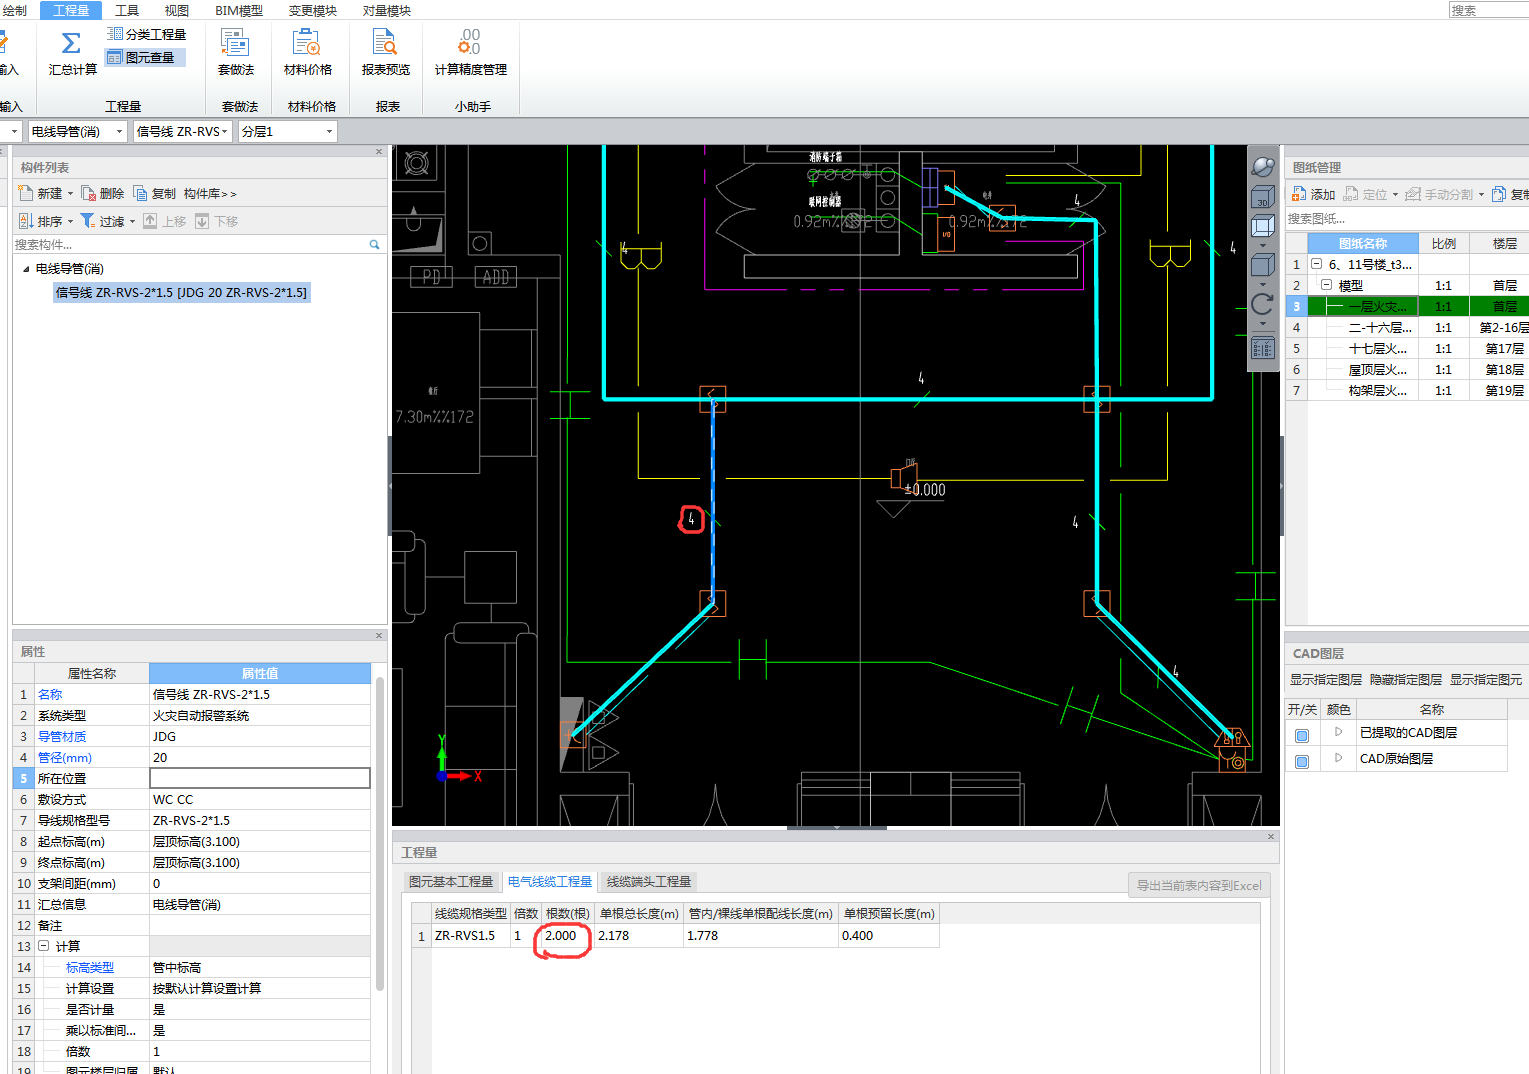Viewport: 1529px width, 1074px height.
Task: Click the rotate view icon
Action: [x=1263, y=304]
